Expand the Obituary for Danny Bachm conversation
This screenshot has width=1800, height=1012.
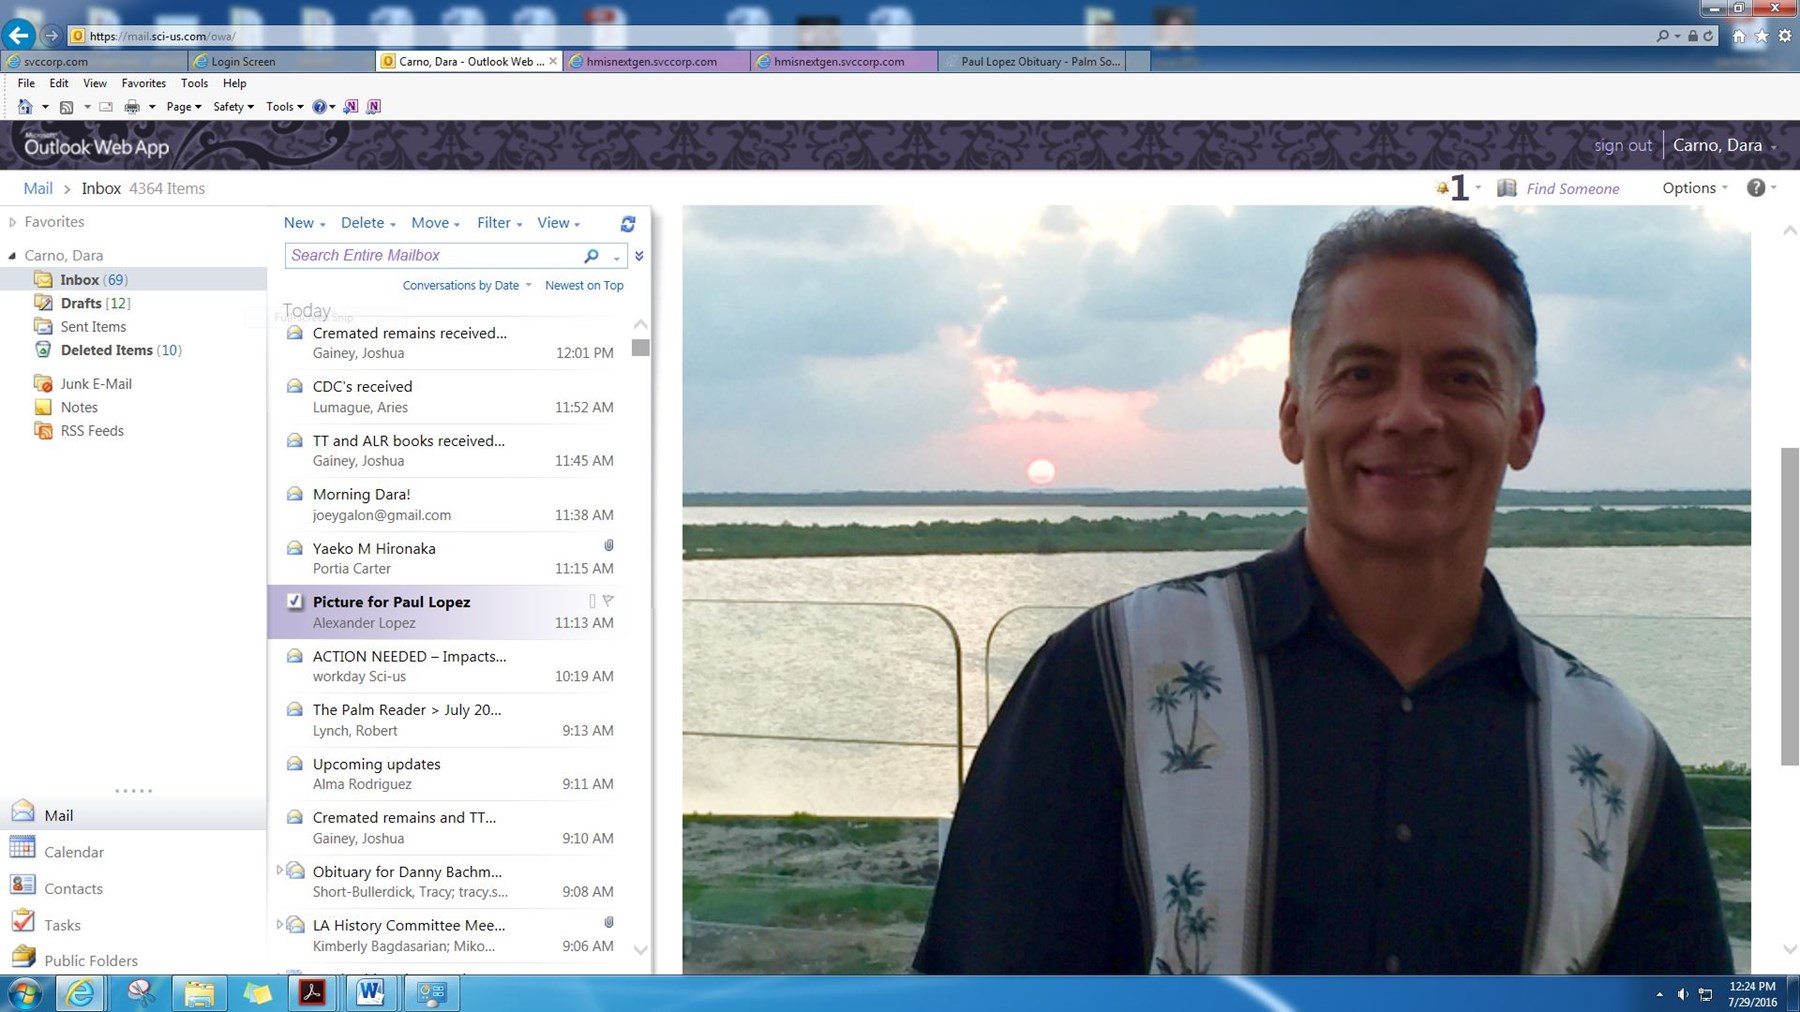pyautogui.click(x=279, y=871)
